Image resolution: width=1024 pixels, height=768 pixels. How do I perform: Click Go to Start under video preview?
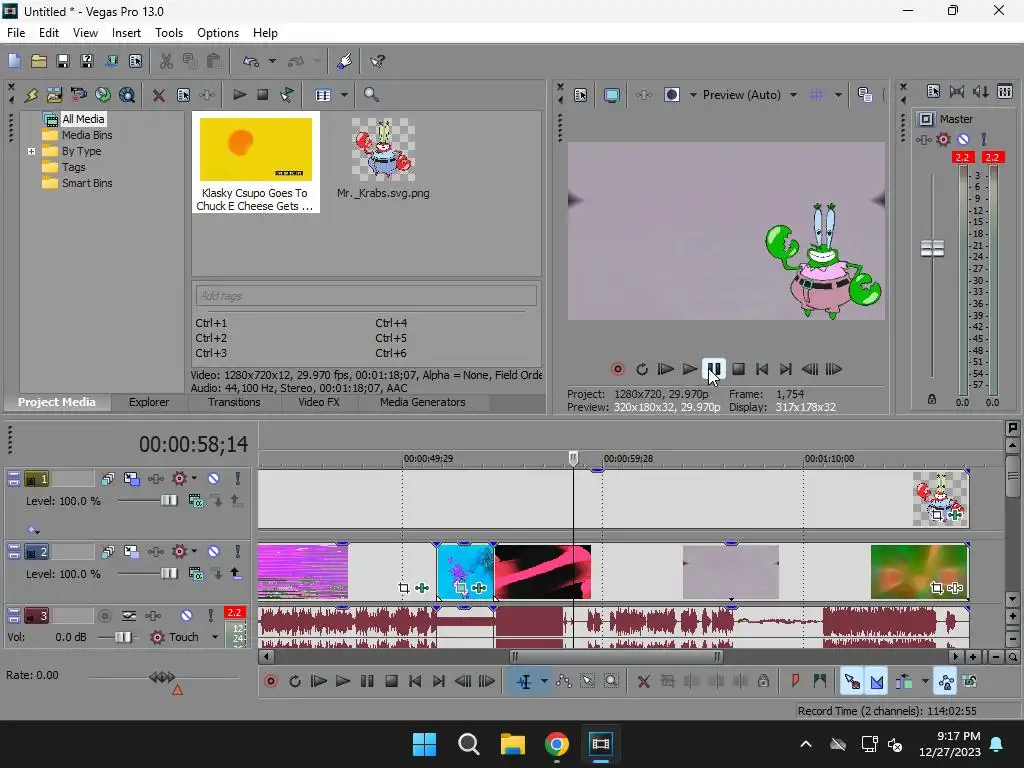coord(762,369)
